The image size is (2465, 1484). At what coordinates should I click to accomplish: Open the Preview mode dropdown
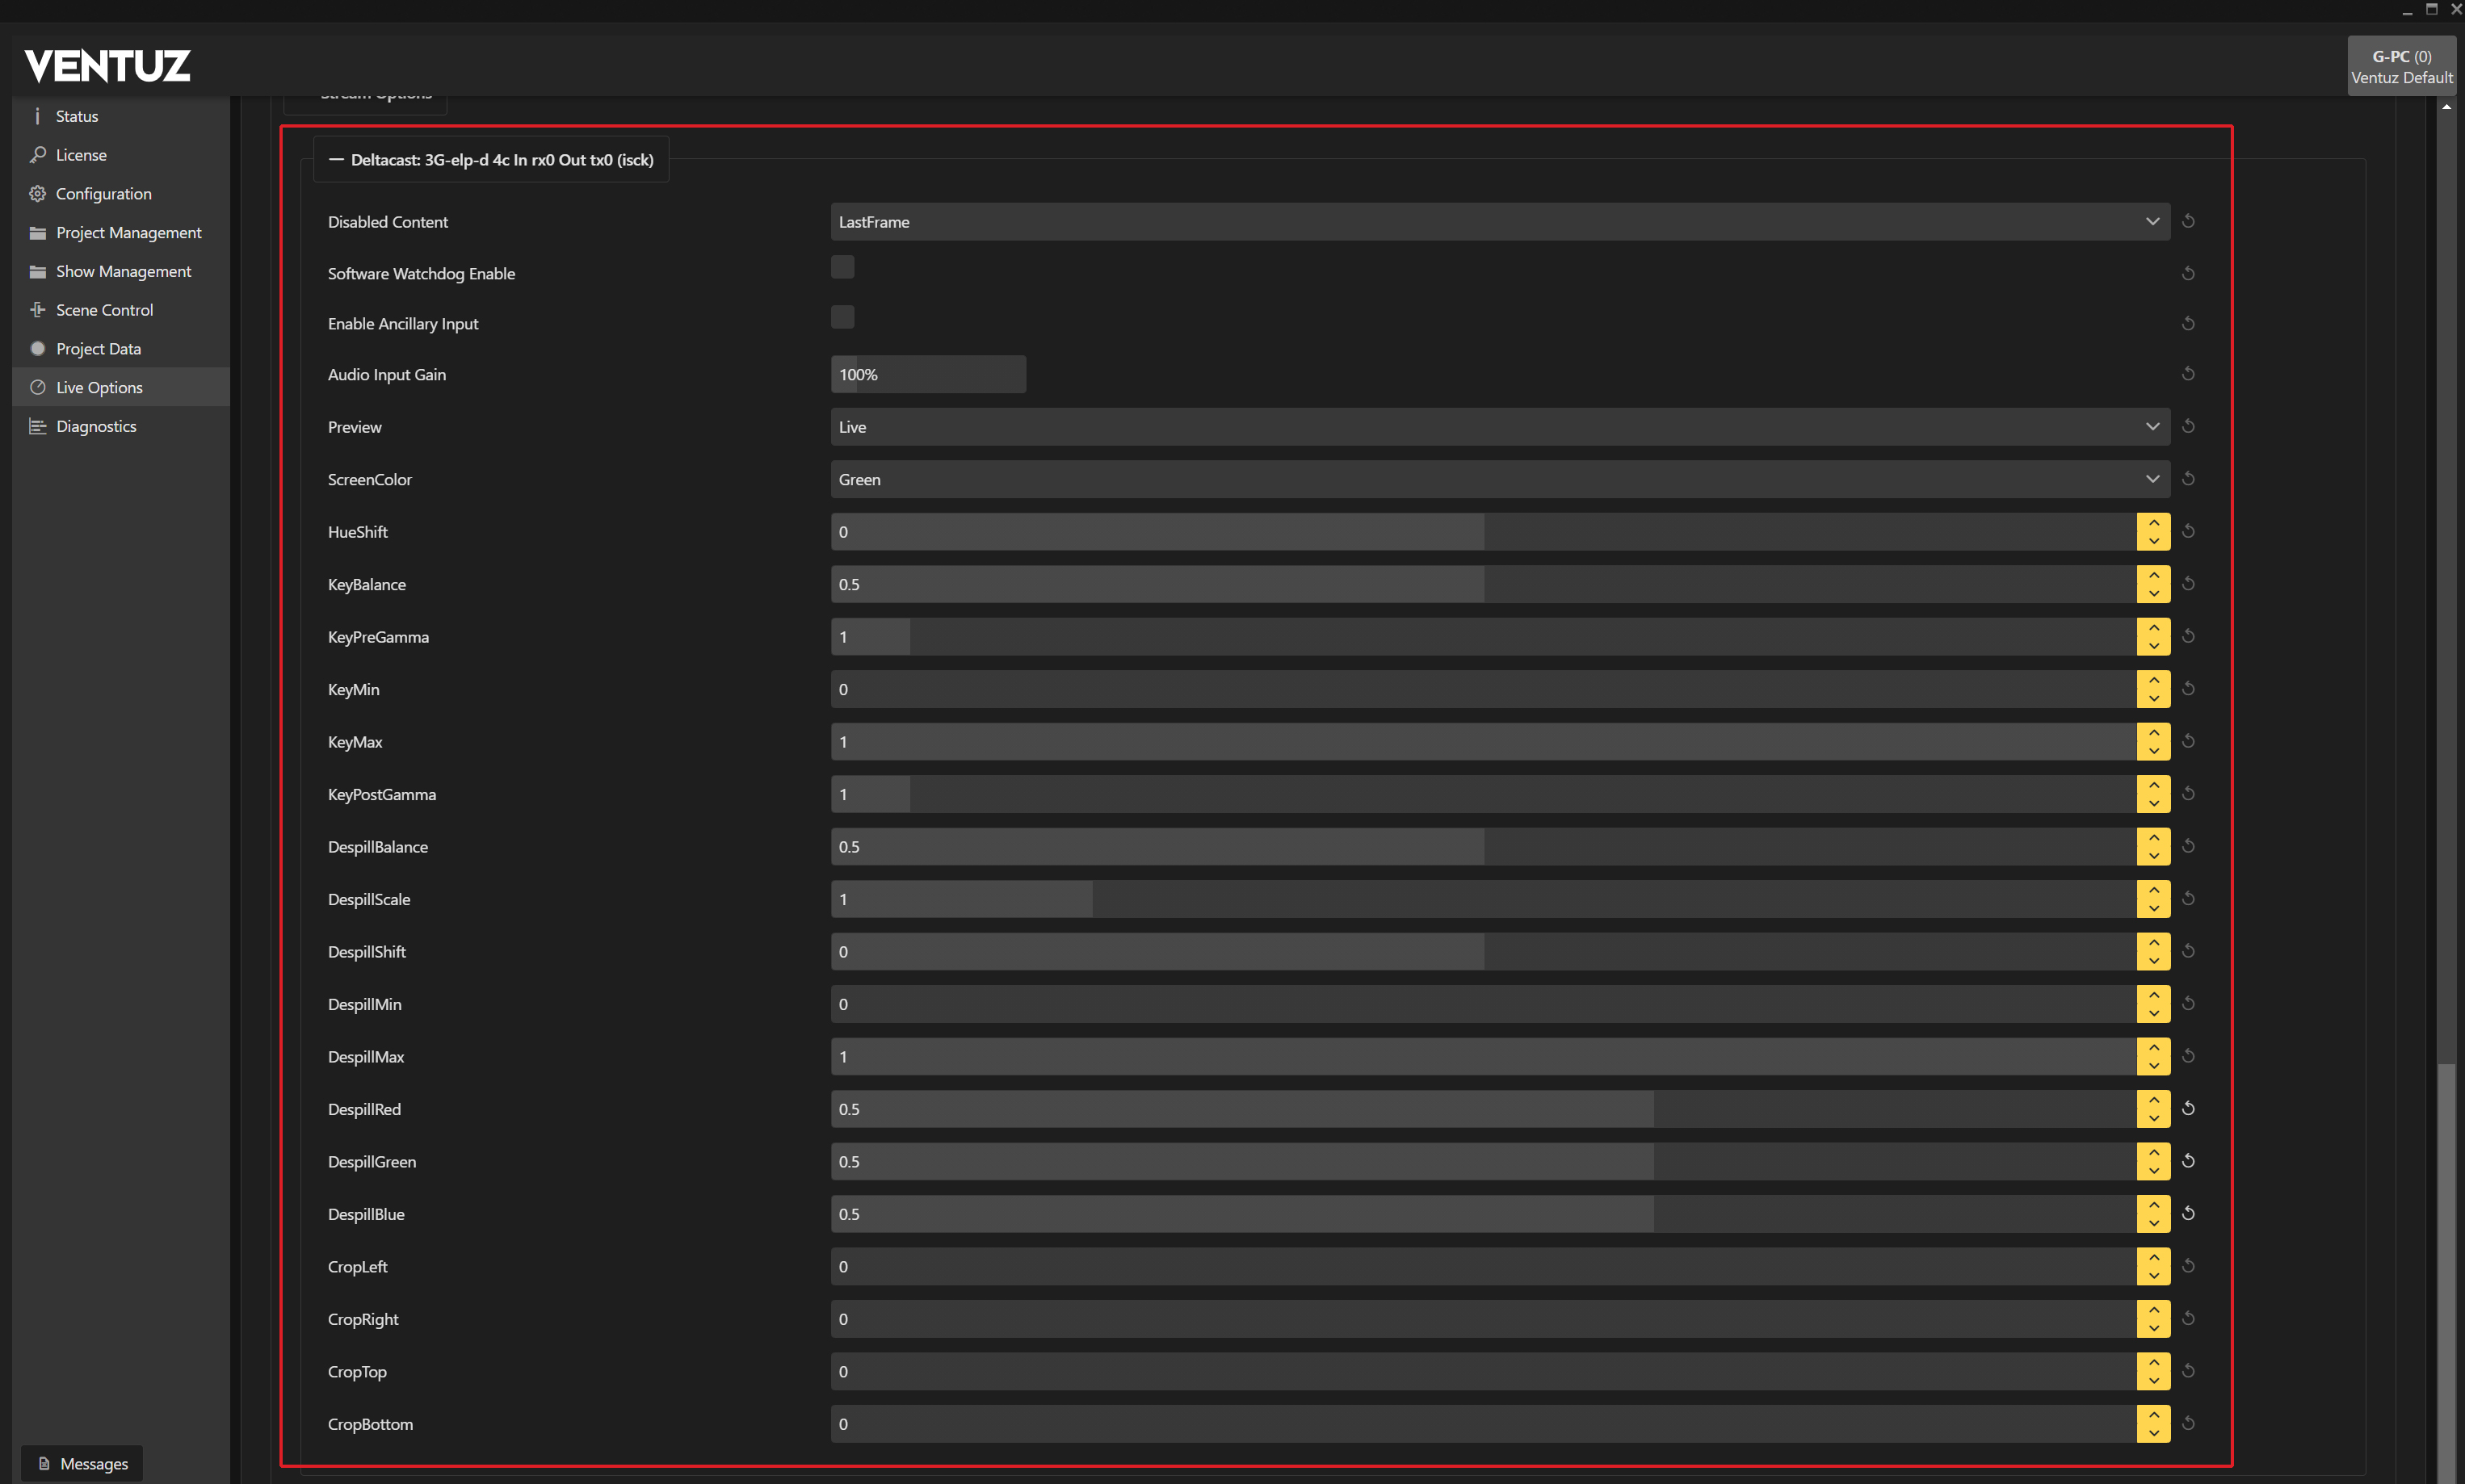1499,427
